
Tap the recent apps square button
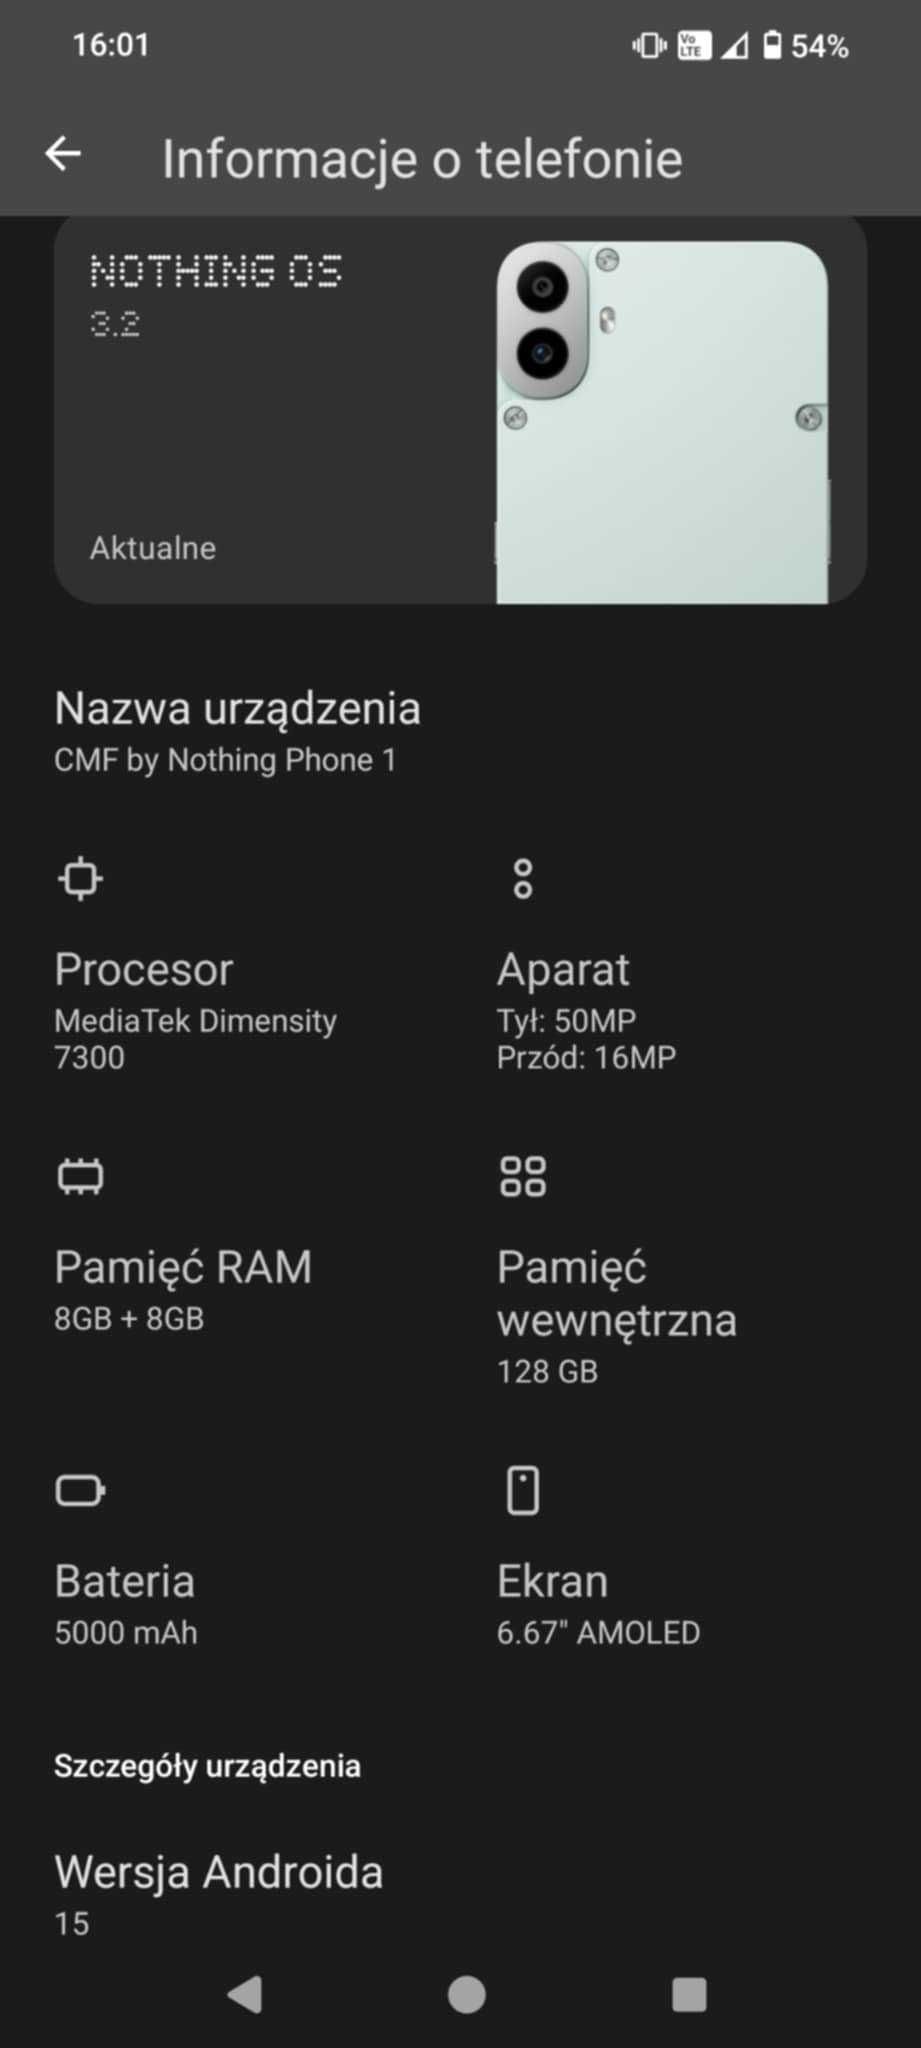click(x=689, y=1994)
